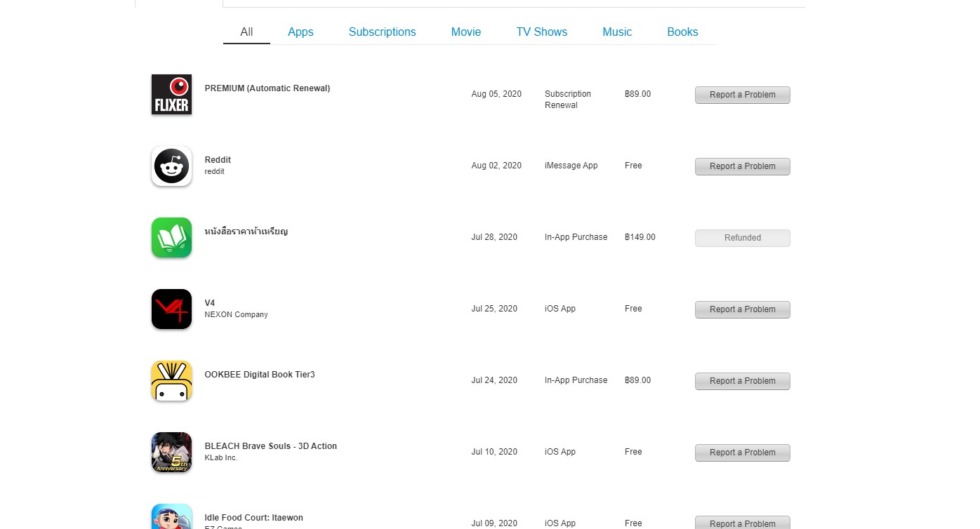Click the Aug 05, 2020 date

tap(496, 94)
